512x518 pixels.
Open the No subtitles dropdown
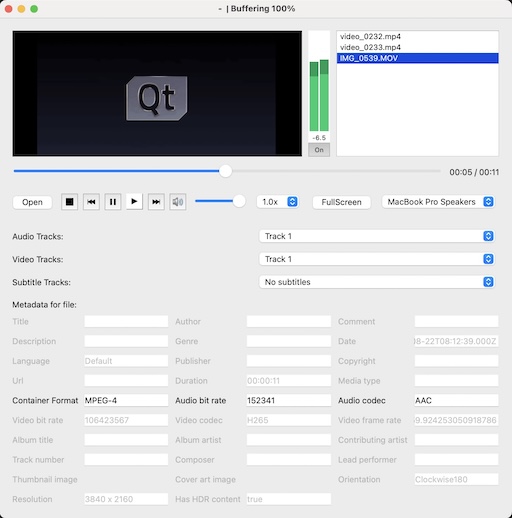point(377,282)
